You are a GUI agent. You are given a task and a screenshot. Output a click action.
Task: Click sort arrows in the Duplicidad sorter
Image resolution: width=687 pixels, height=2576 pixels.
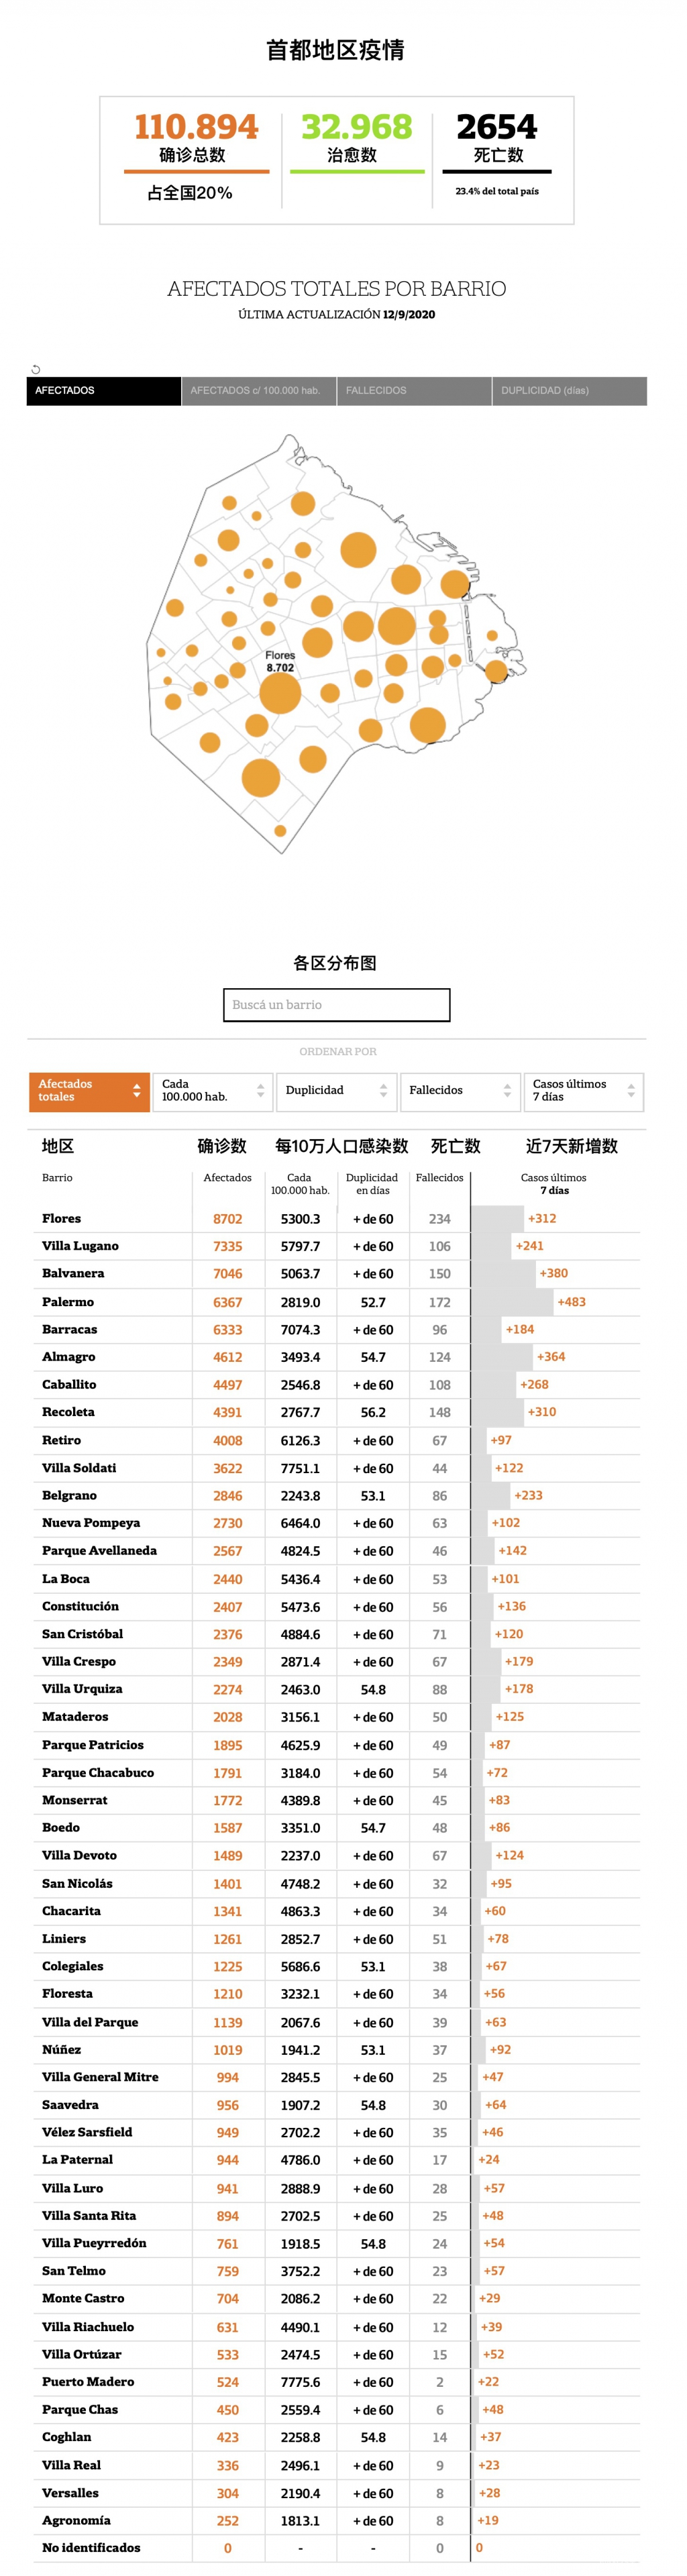pos(383,1090)
